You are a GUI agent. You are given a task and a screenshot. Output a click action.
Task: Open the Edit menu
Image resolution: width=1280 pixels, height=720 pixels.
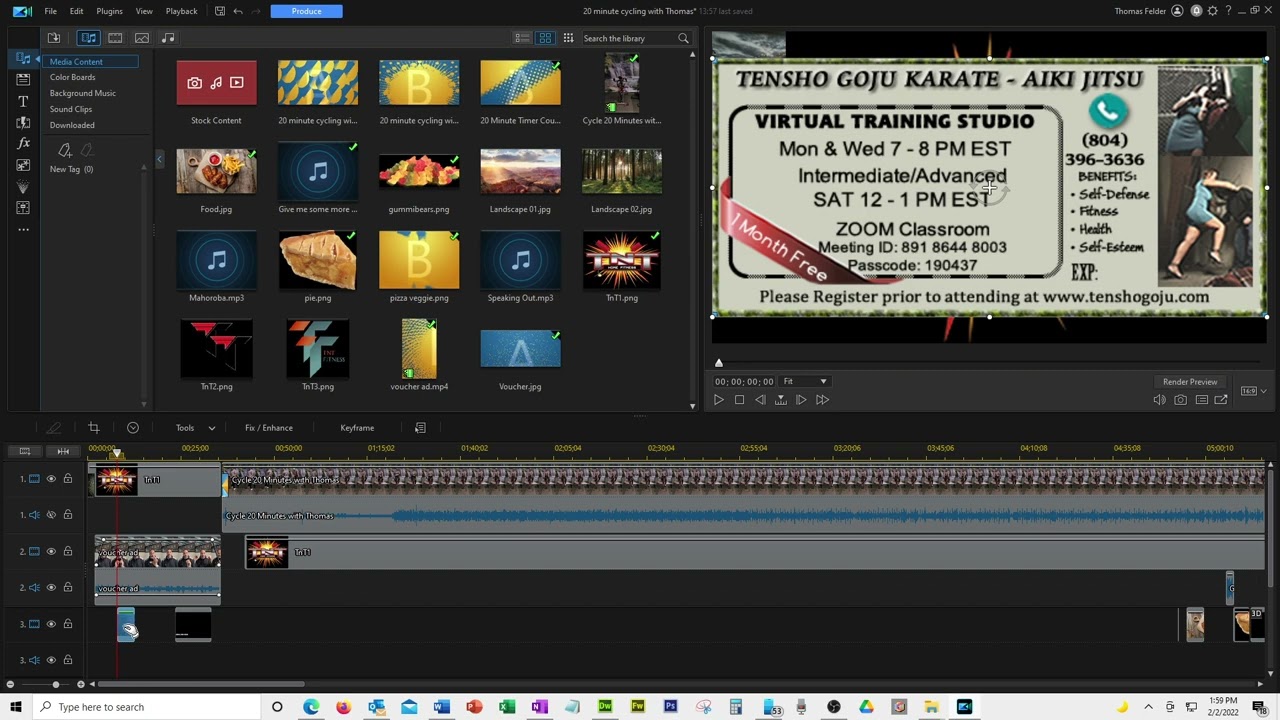tap(76, 11)
